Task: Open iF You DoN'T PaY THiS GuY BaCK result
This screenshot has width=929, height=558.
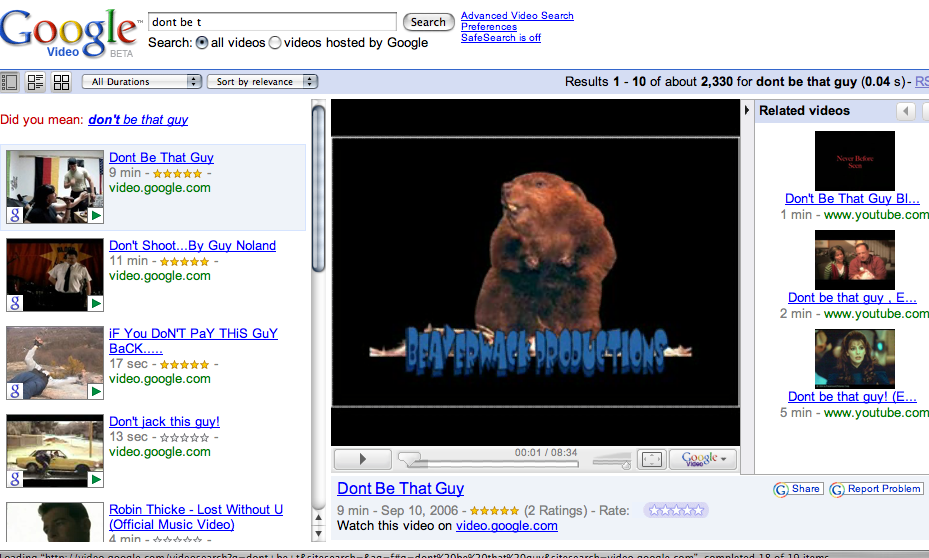Action: (193, 341)
